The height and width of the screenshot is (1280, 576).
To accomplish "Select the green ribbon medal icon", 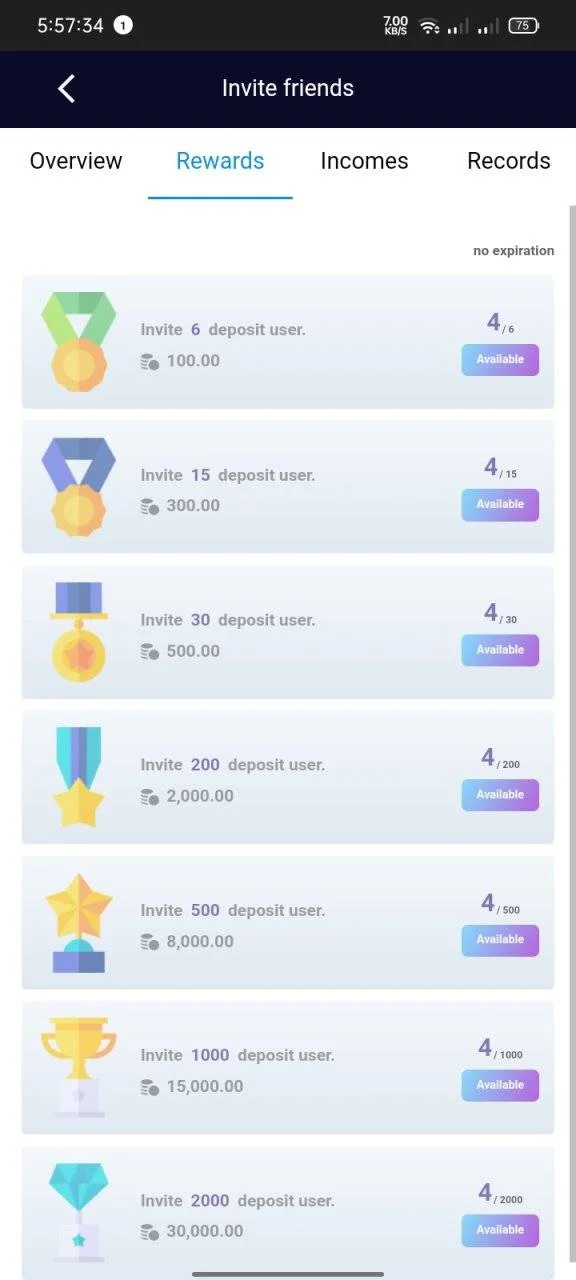I will (x=79, y=341).
